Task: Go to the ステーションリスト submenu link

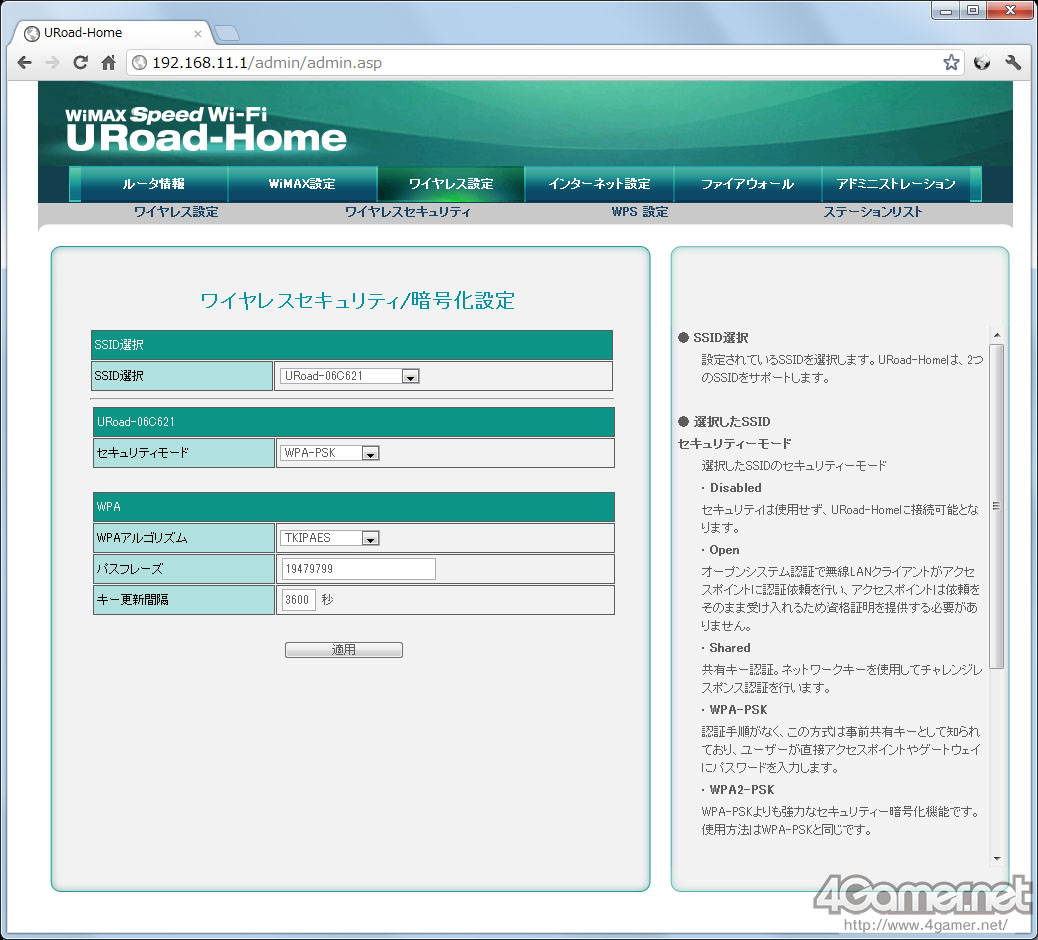Action: 873,212
